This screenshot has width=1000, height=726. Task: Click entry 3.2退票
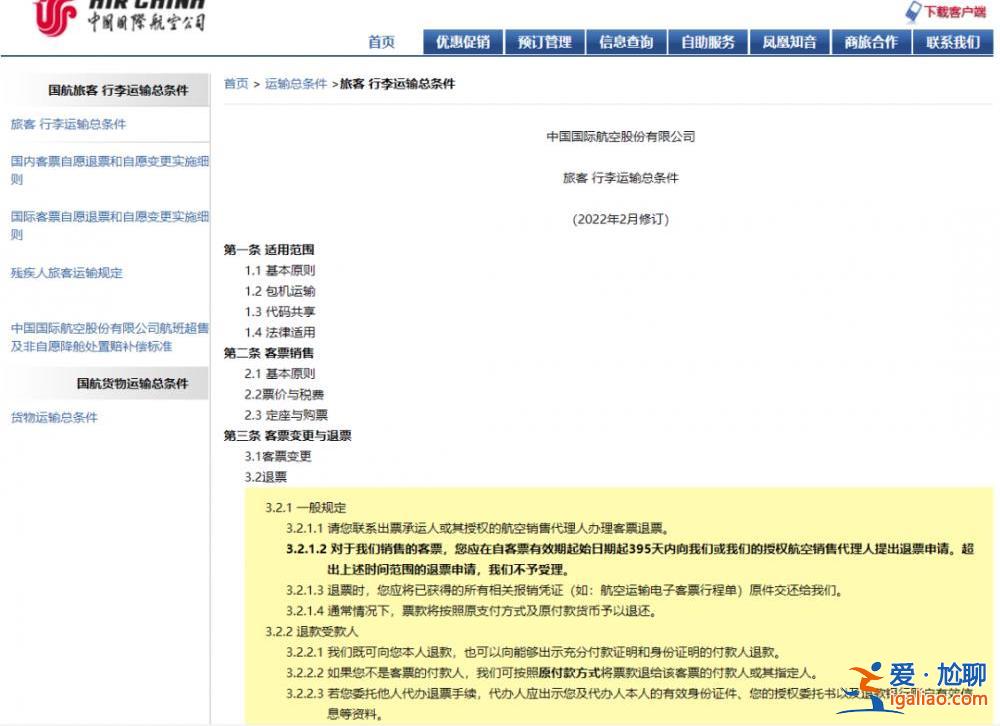265,477
